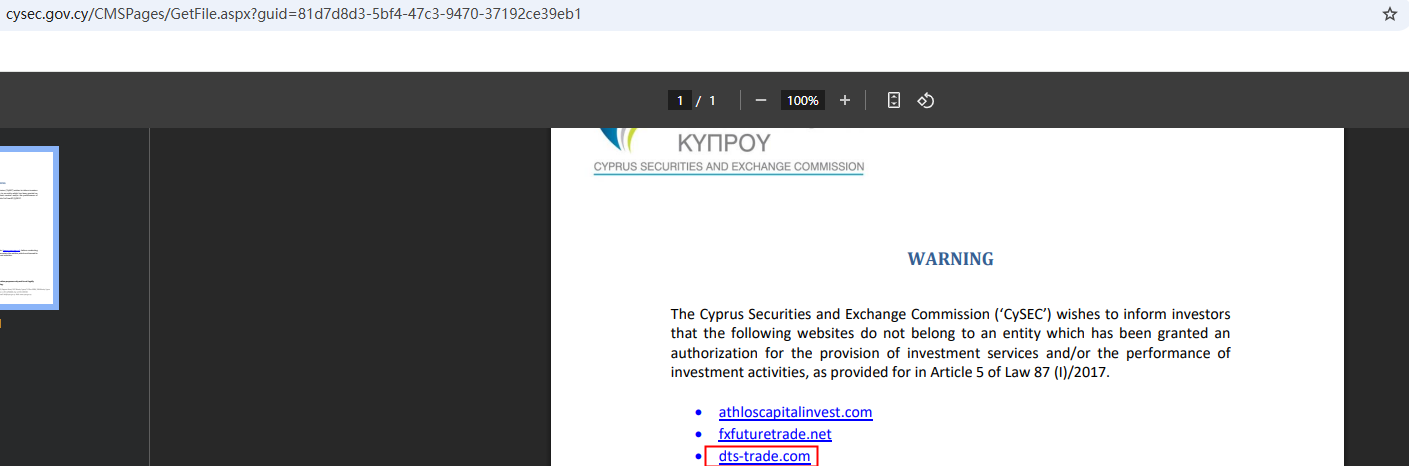Image resolution: width=1409 pixels, height=466 pixels.
Task: Click the total page count '1' after slash
Action: click(712, 100)
